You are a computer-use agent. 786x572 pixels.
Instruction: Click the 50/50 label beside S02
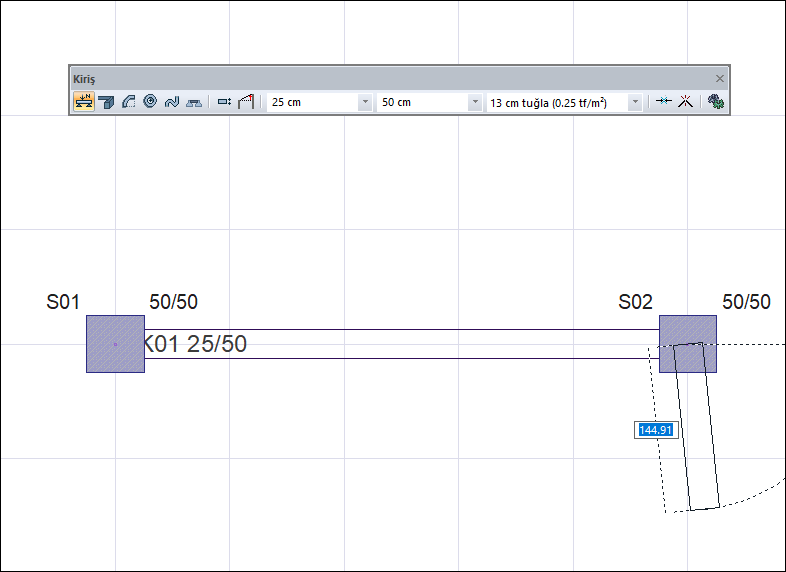[746, 302]
